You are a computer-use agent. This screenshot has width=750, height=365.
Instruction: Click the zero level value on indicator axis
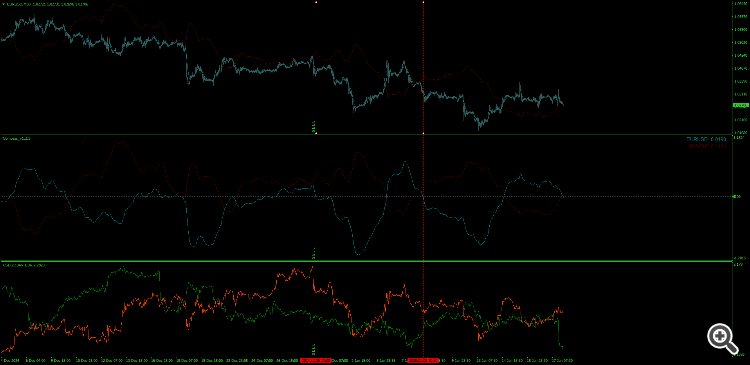[x=737, y=197]
